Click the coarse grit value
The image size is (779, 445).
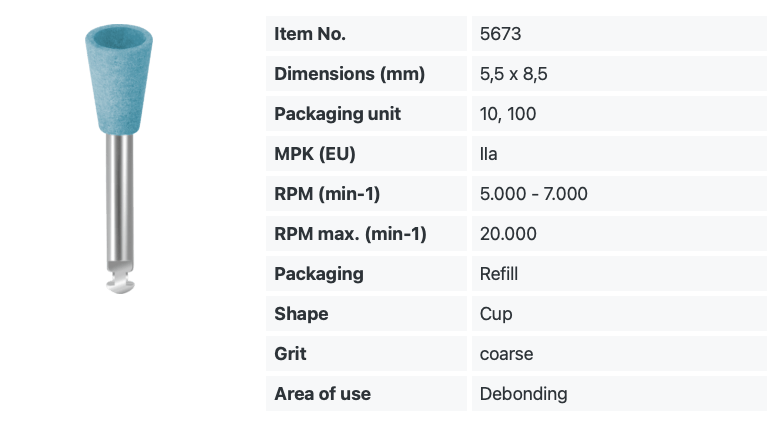(x=506, y=354)
